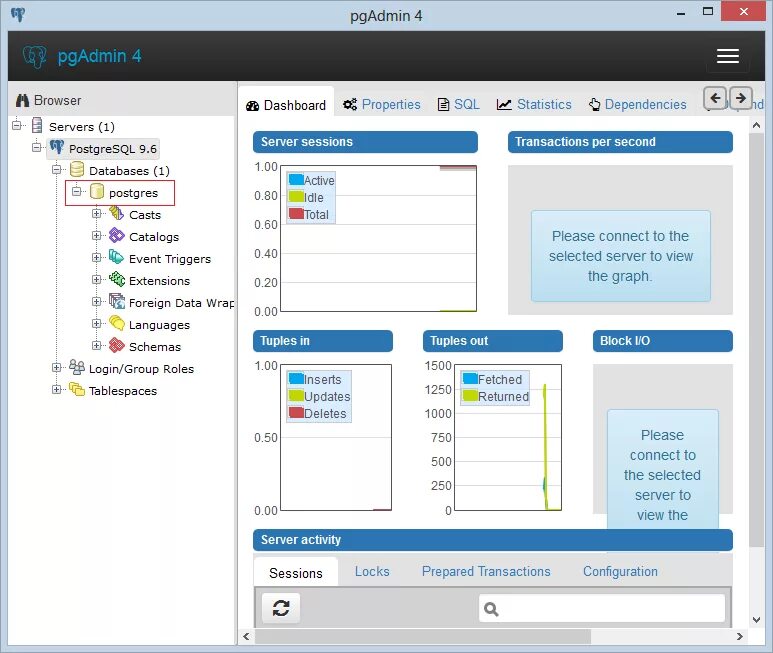Click the refresh icon in Server activity
This screenshot has width=773, height=653.
281,608
